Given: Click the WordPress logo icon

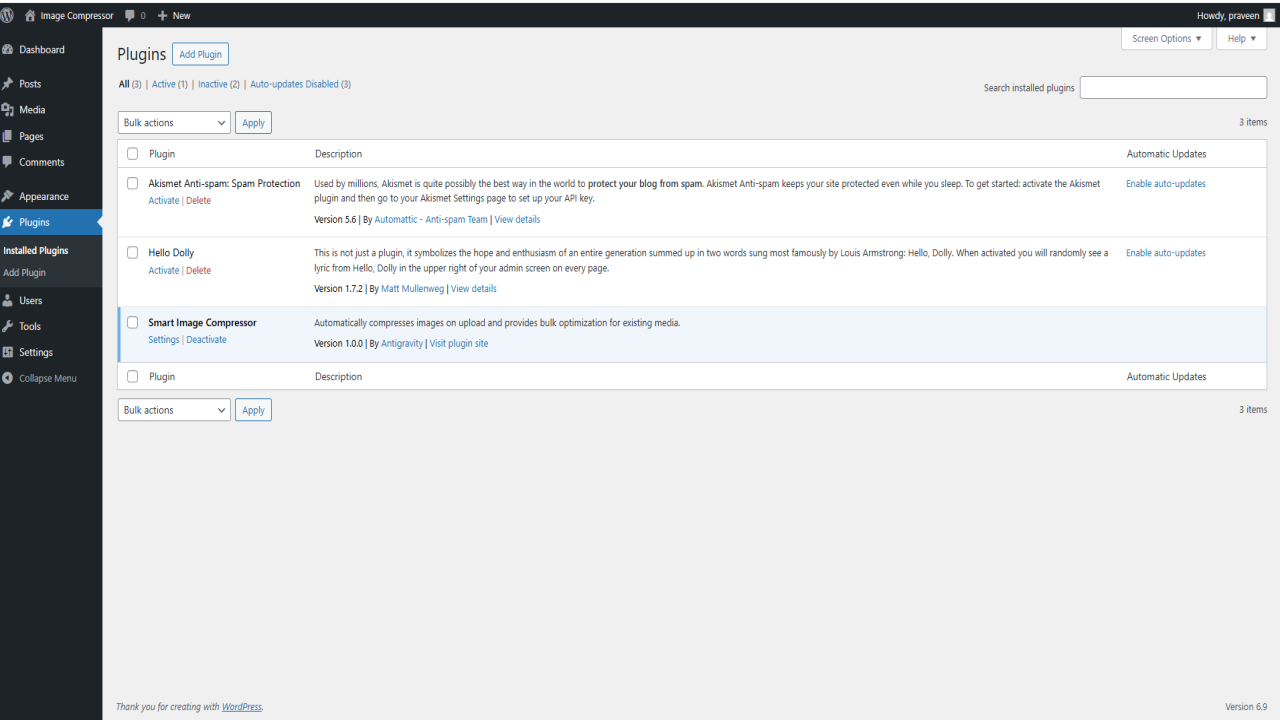Looking at the screenshot, I should click(7, 15).
